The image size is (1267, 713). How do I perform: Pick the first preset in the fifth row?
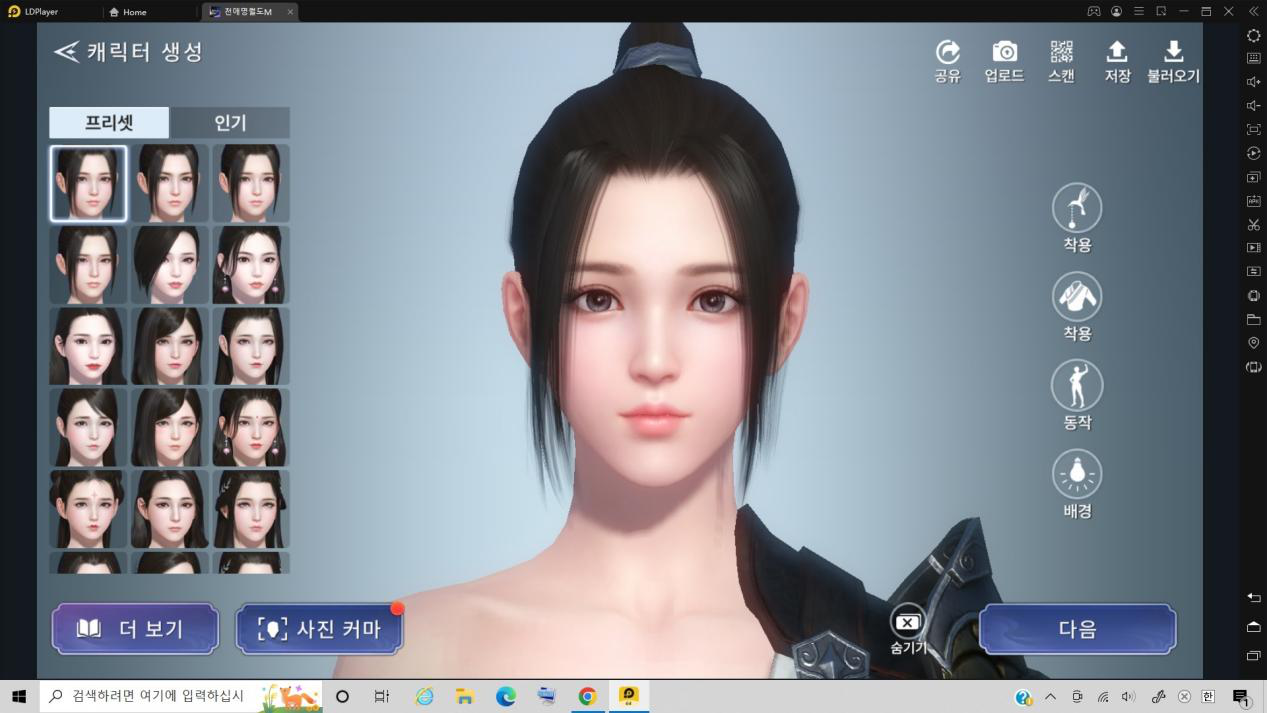point(88,509)
